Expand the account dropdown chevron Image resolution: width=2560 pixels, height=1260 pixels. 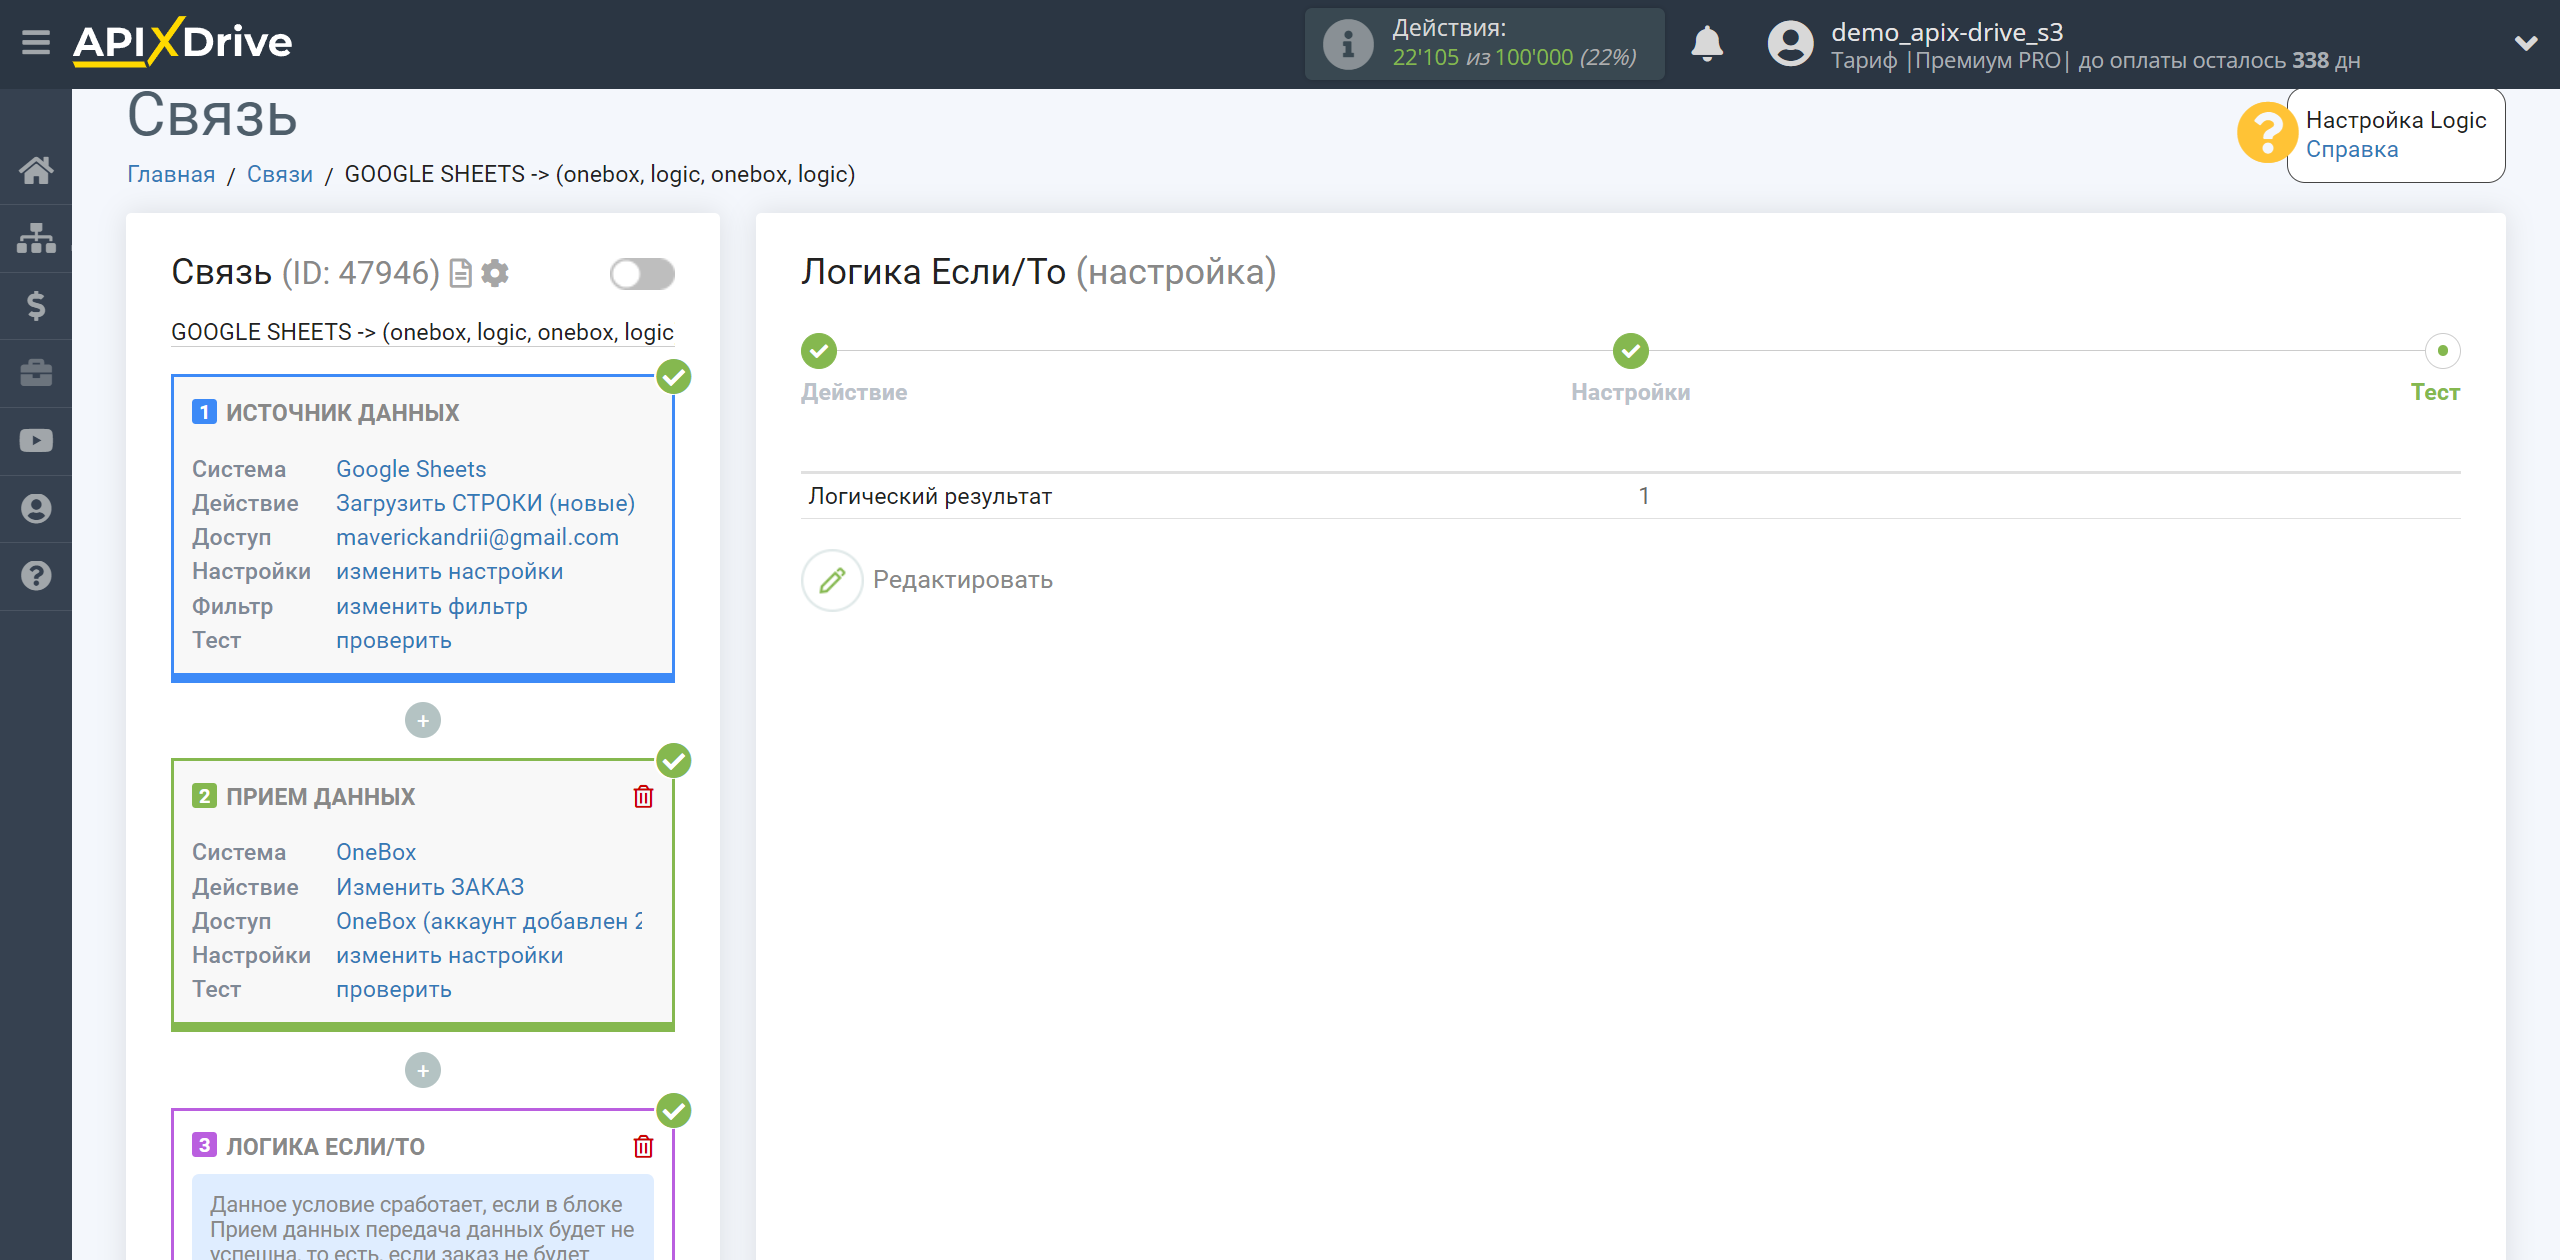click(x=2526, y=43)
